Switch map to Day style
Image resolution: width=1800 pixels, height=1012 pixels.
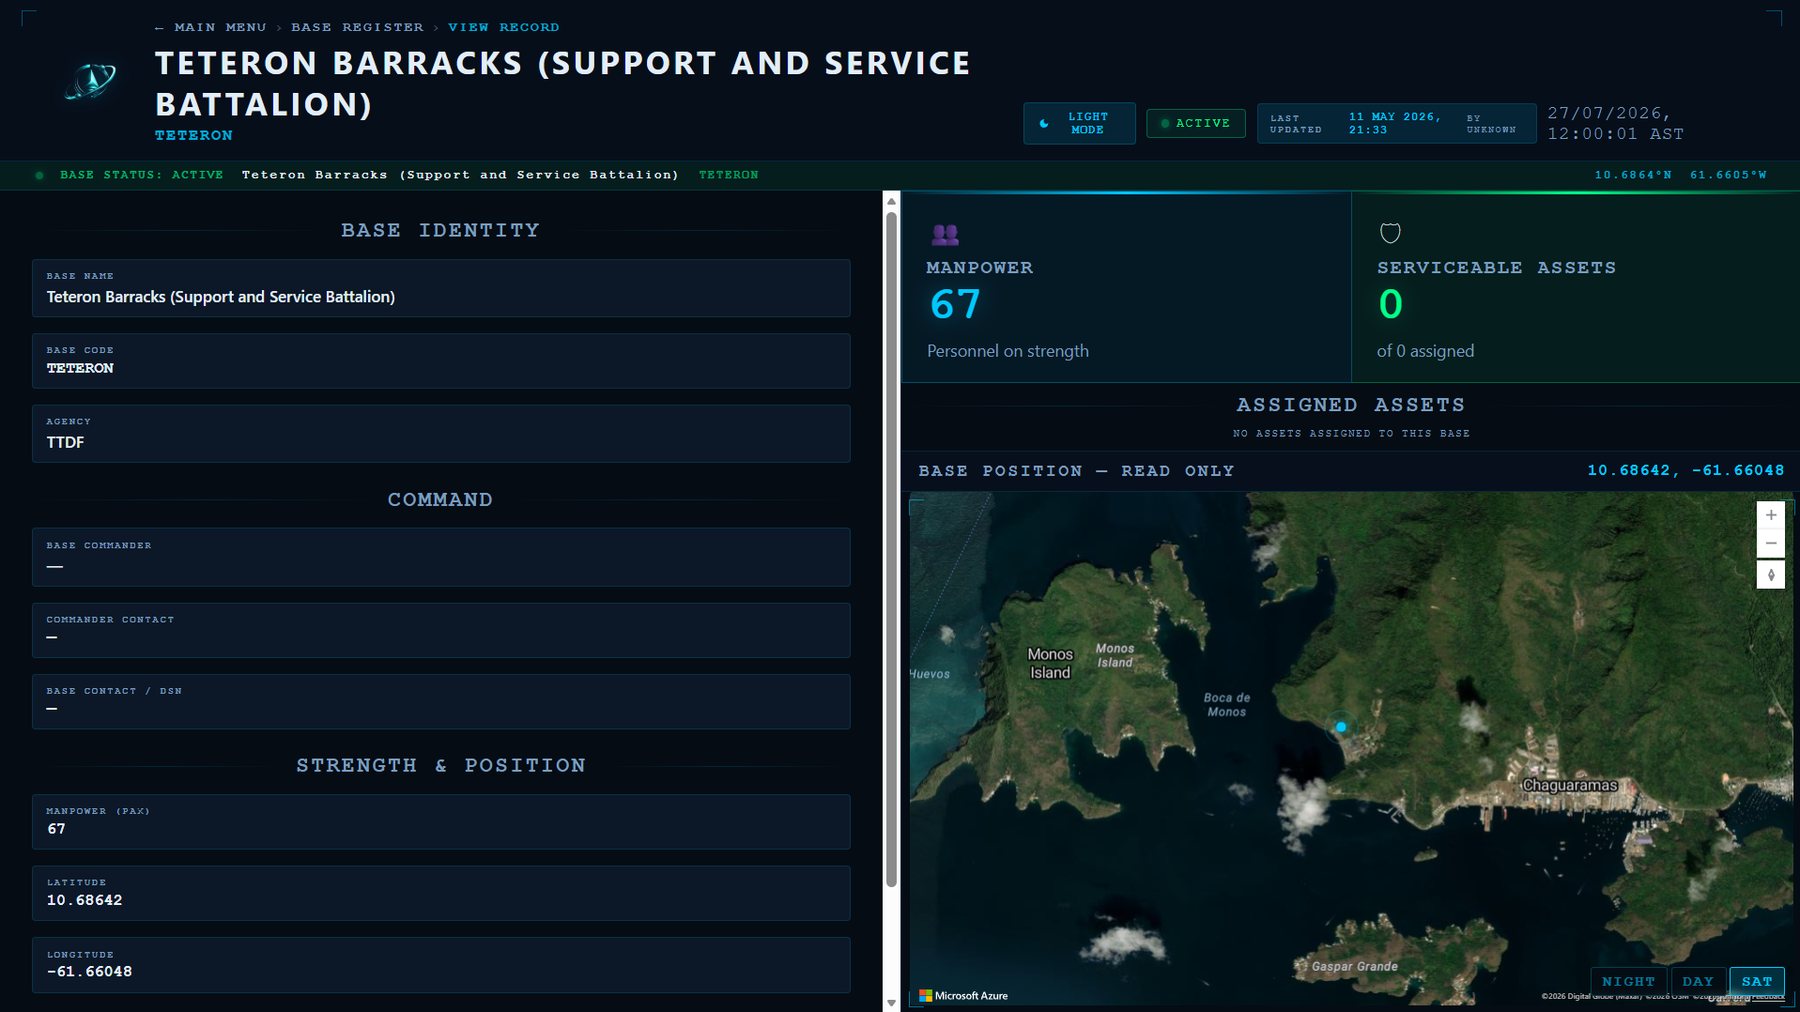click(x=1698, y=981)
